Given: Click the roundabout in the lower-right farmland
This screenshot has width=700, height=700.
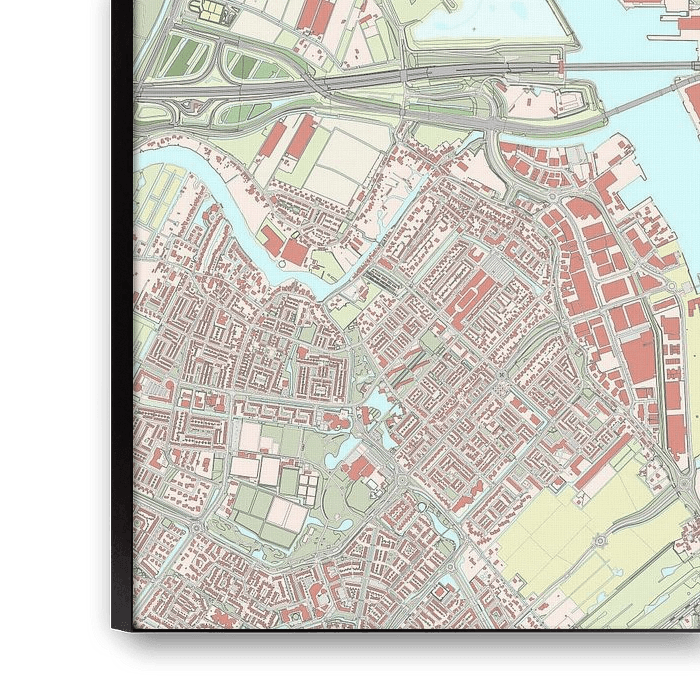Looking at the screenshot, I should click(600, 541).
